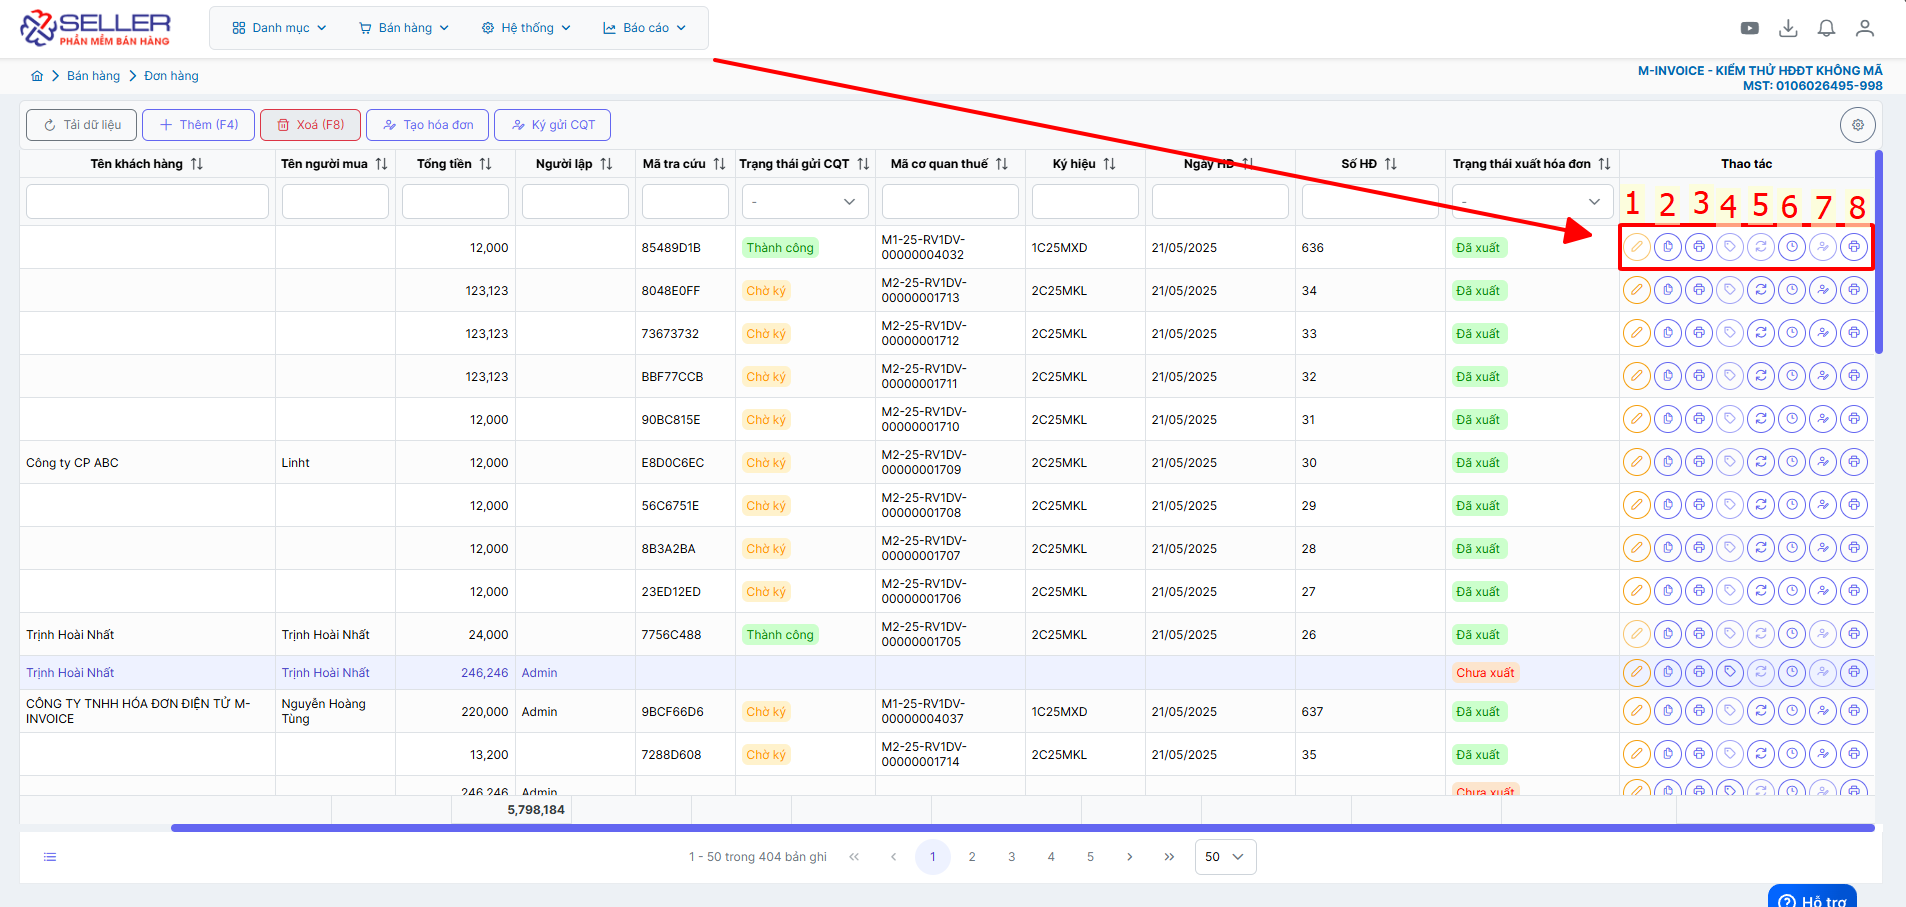
Task: Click lookup code 9BCF66D6
Action: coord(672,712)
